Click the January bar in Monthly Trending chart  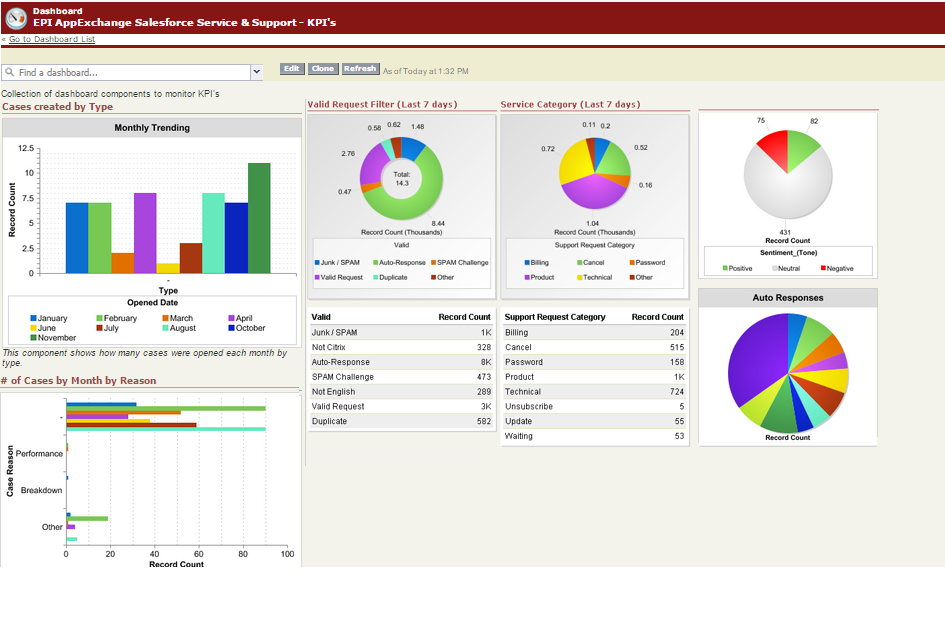coord(77,238)
